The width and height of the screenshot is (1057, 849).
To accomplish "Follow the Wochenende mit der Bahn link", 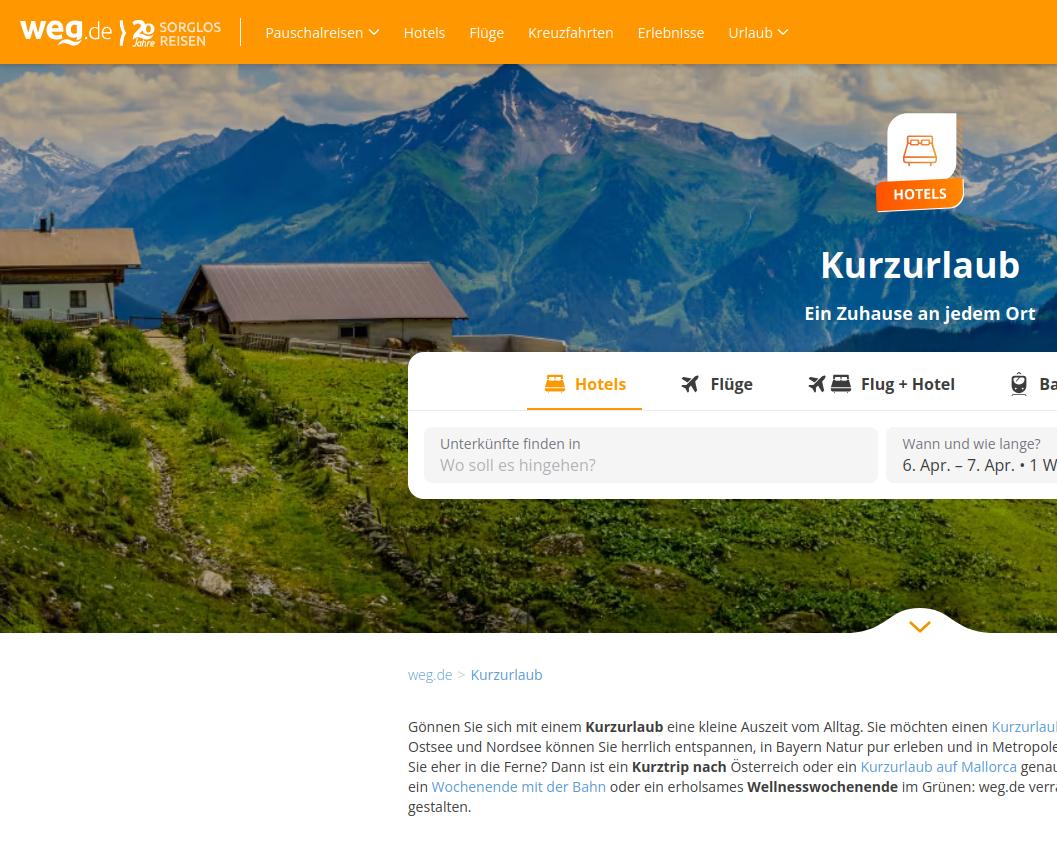I will pyautogui.click(x=518, y=787).
